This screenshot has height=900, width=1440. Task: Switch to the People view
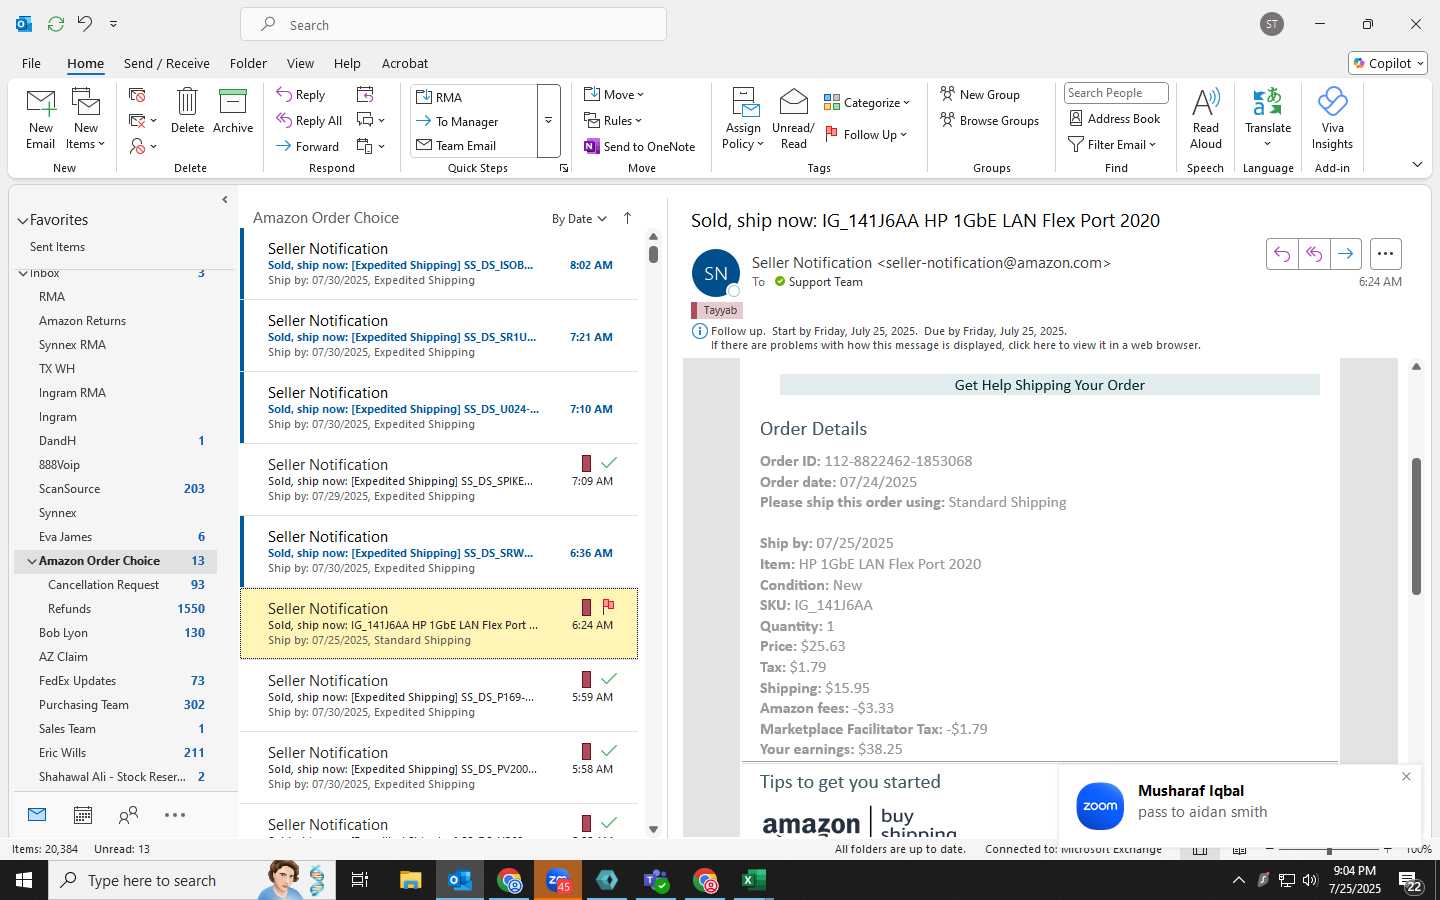coord(128,815)
